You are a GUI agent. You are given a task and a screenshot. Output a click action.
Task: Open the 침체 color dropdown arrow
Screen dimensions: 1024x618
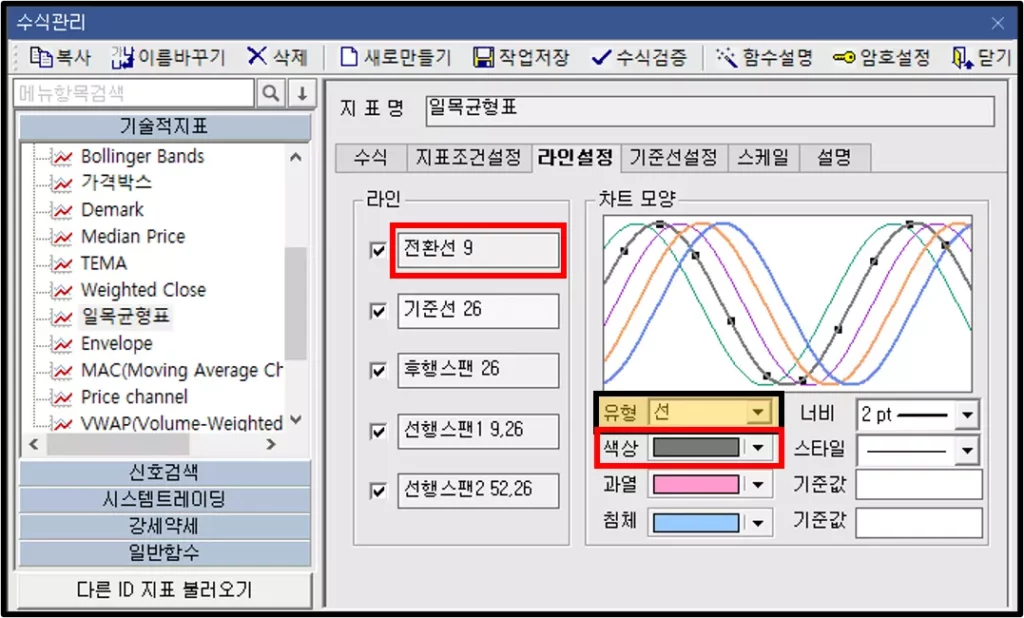758,523
